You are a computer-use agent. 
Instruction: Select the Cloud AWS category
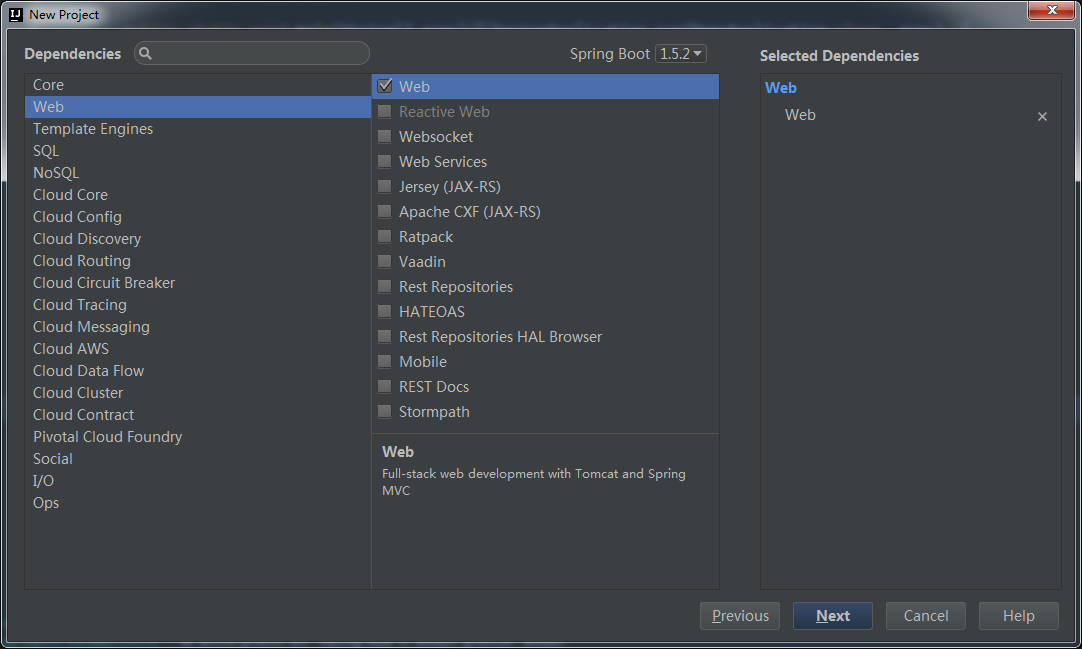pyautogui.click(x=70, y=348)
